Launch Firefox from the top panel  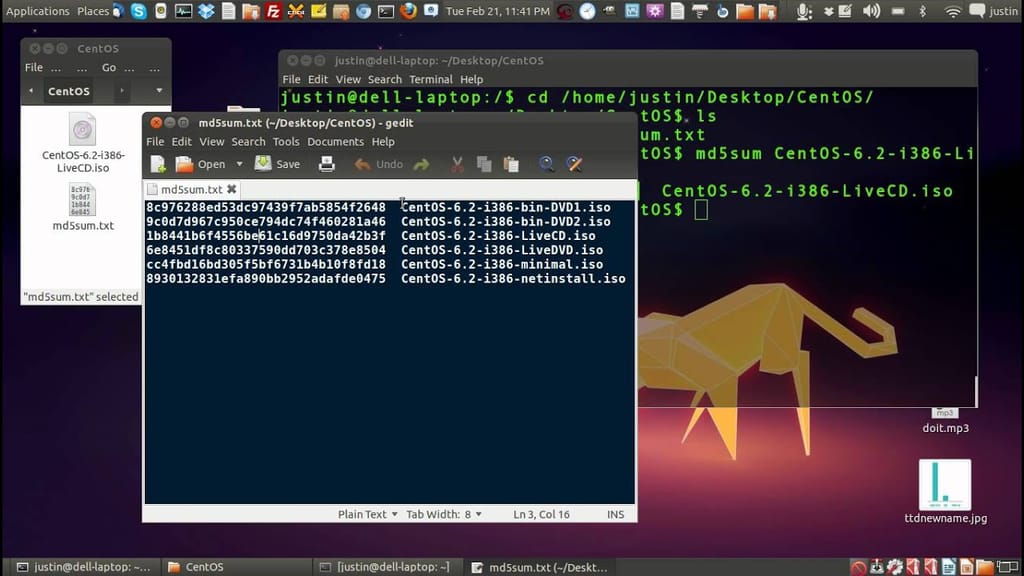pos(408,11)
